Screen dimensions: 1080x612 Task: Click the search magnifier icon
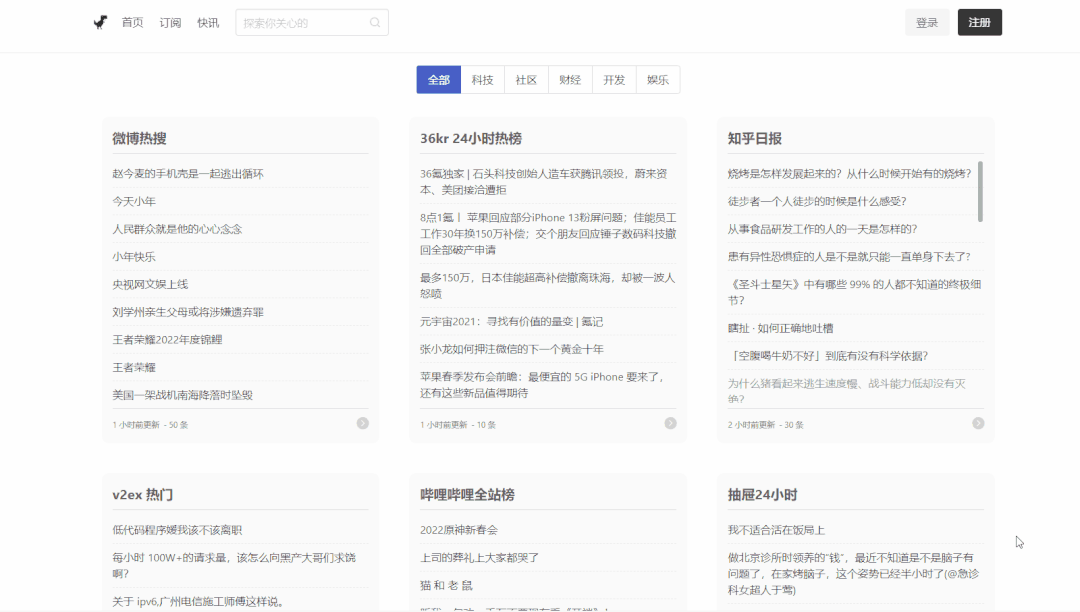click(375, 23)
